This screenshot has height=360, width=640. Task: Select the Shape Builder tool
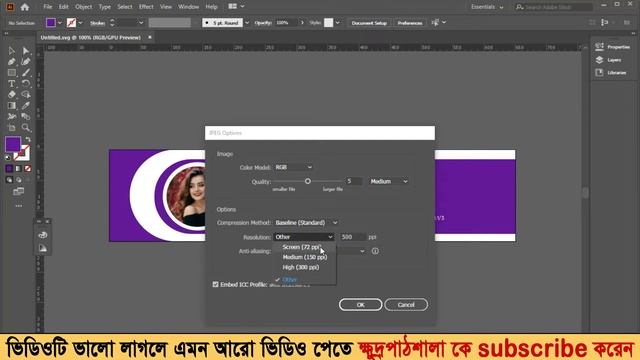26,95
